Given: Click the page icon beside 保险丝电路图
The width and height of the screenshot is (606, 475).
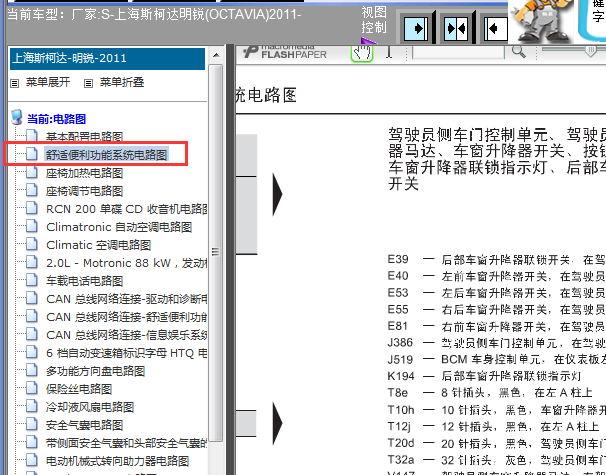Looking at the screenshot, I should coord(32,388).
